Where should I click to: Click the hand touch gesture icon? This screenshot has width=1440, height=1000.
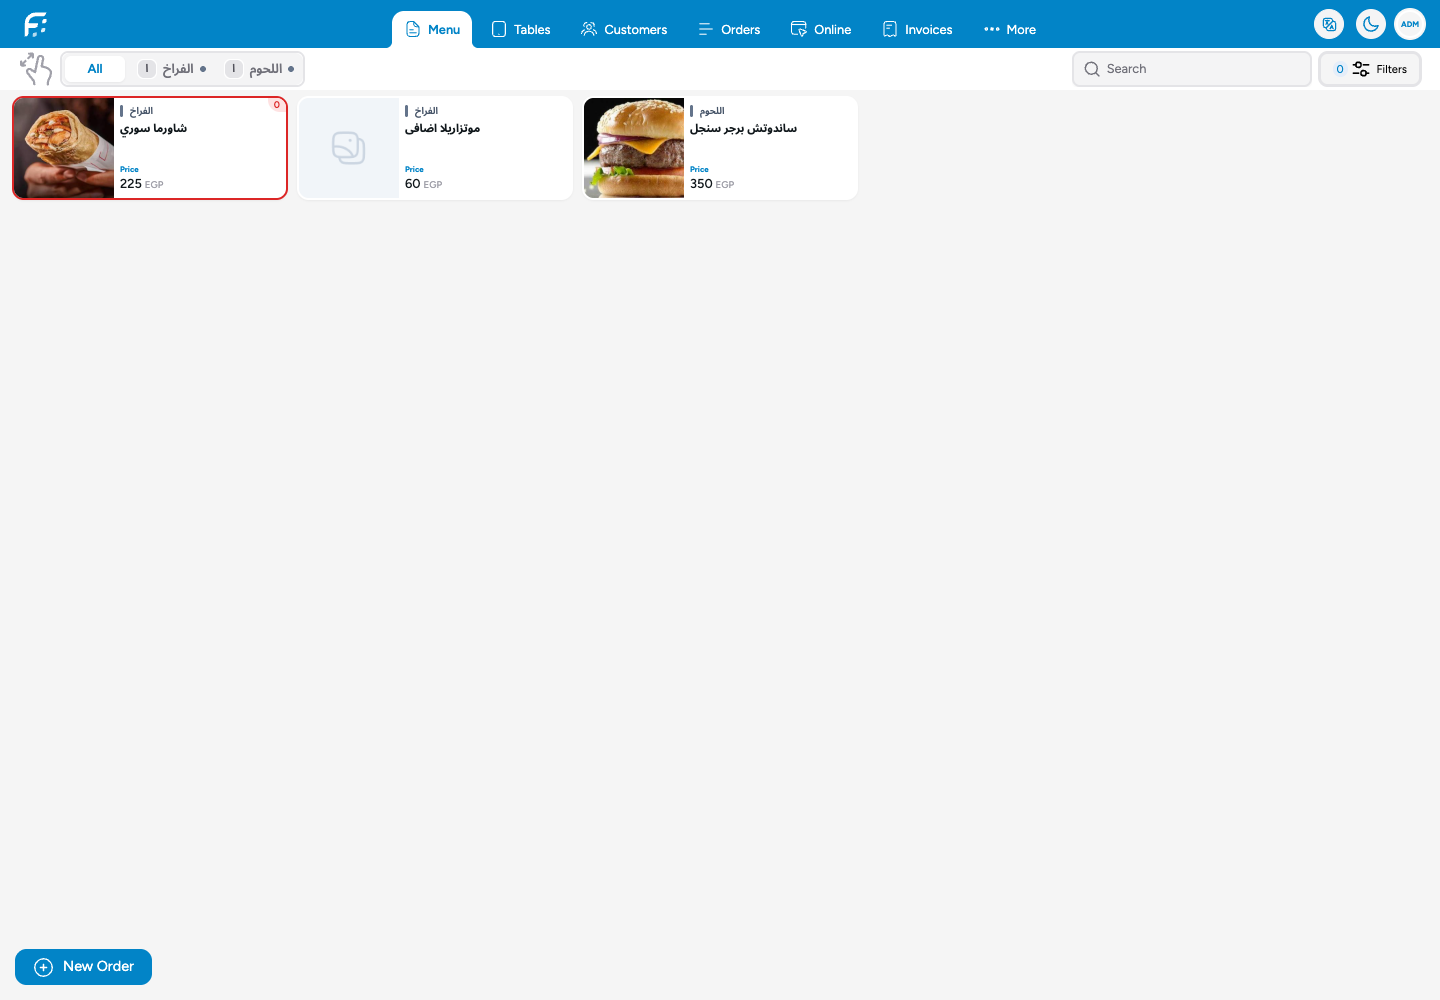pos(36,69)
